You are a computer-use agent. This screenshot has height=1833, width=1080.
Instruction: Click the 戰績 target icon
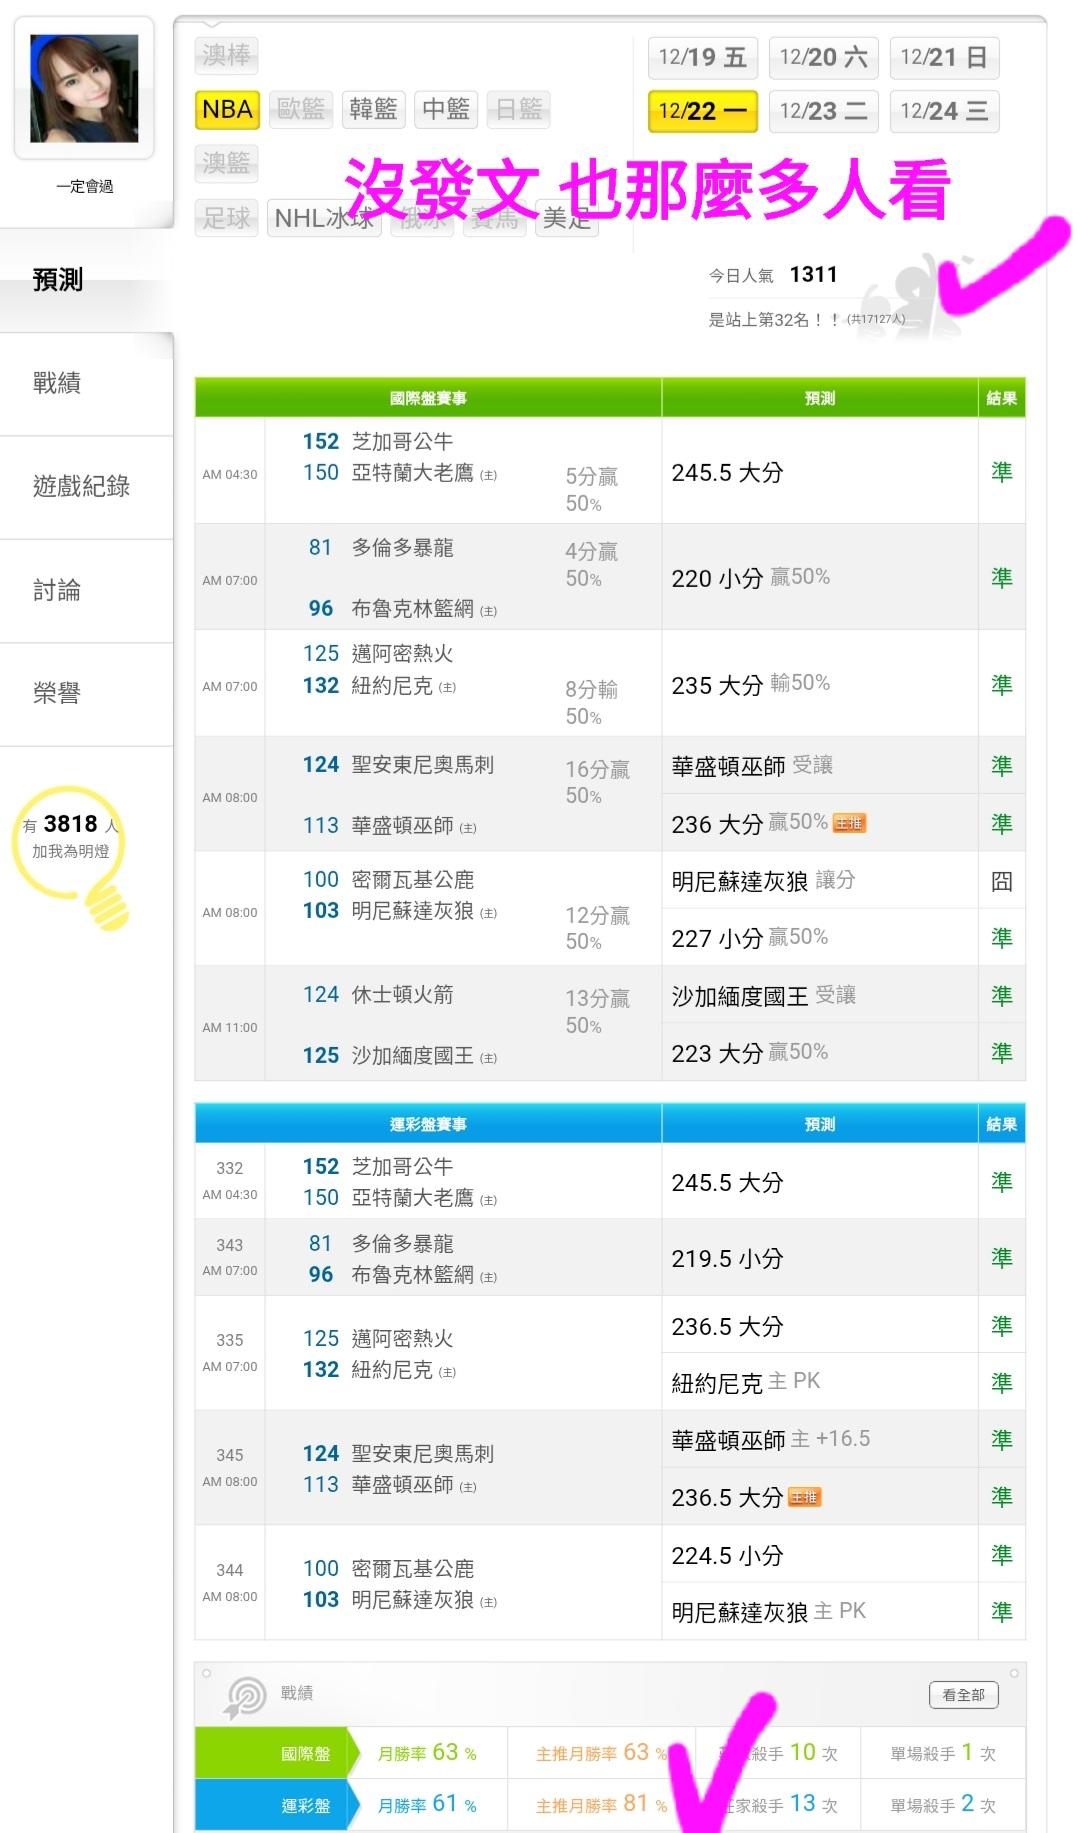click(x=245, y=1697)
